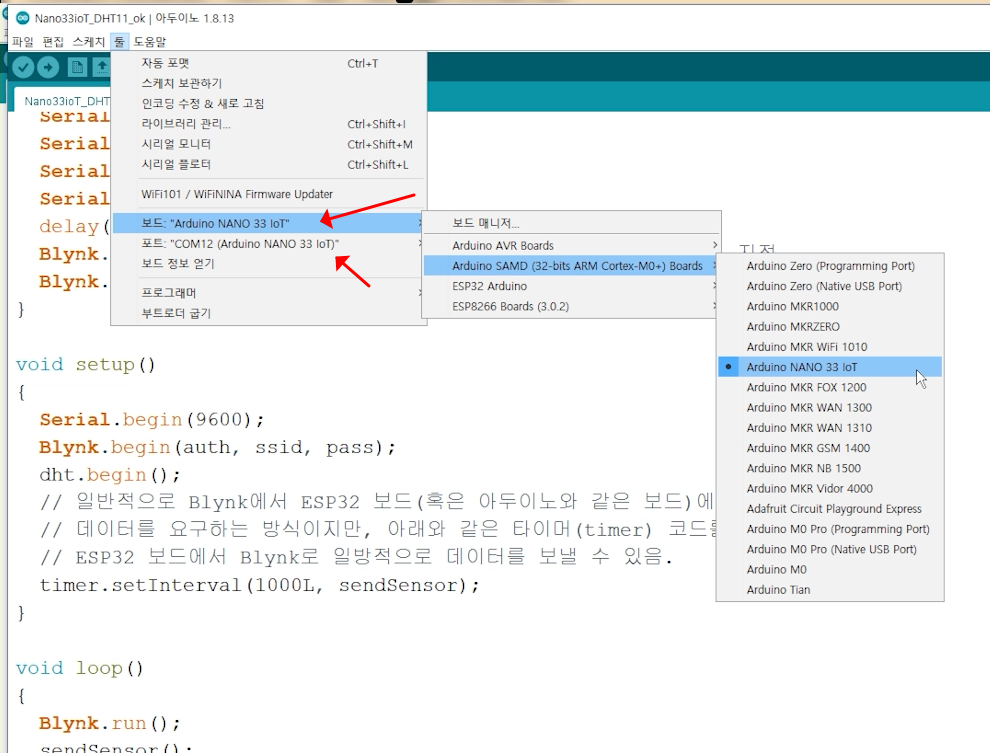Launch WiFi101 / WiFiNINA Firmware Updater

click(270, 194)
